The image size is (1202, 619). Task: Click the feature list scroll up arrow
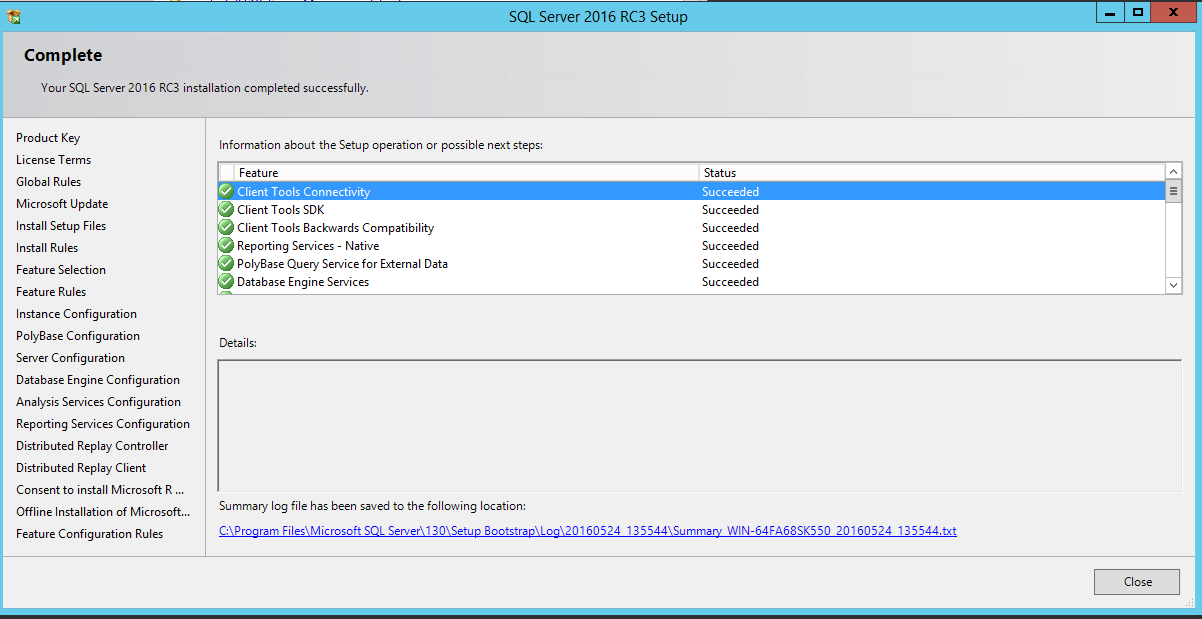point(1174,172)
